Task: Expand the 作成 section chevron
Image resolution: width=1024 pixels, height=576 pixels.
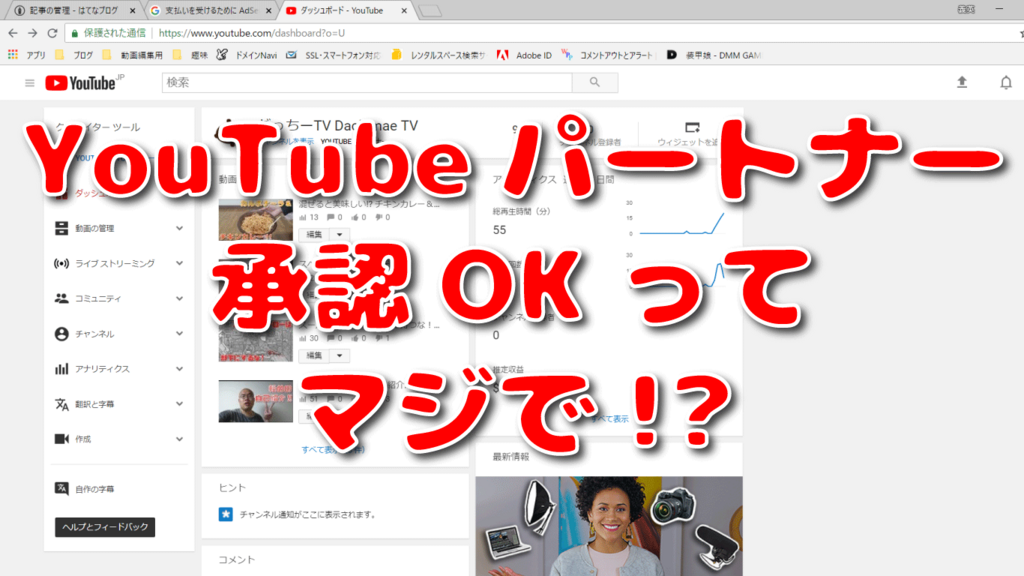Action: 180,439
